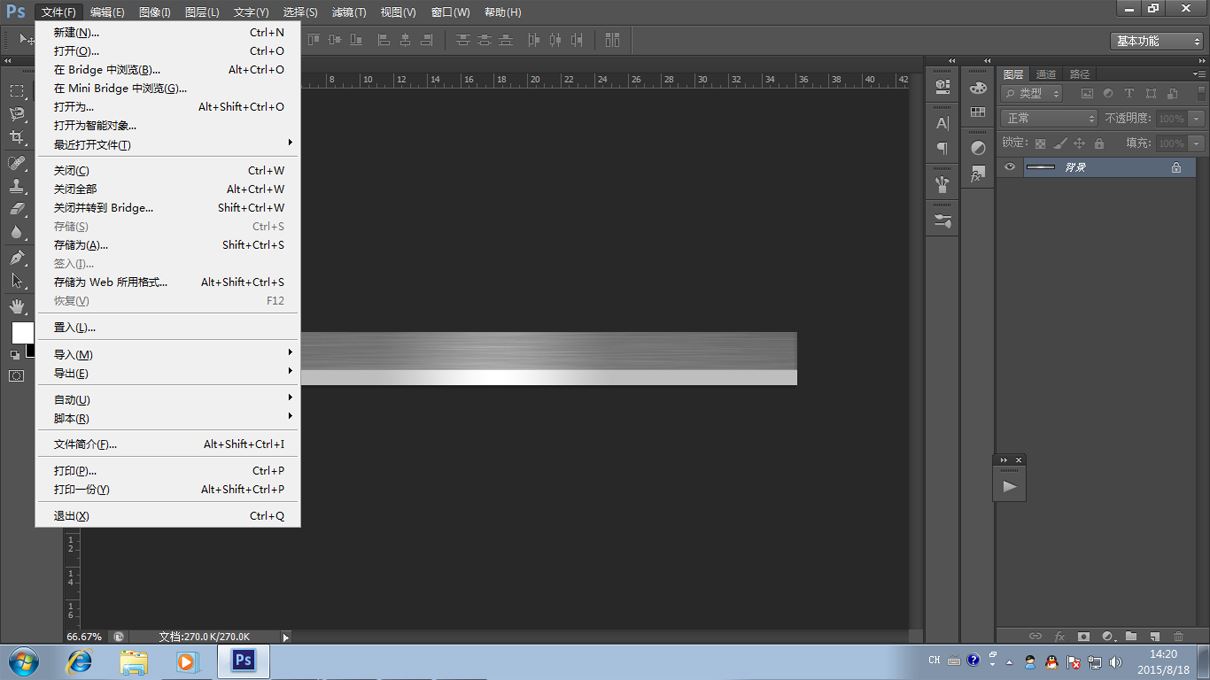Expand the 自动 submenu

tap(167, 399)
